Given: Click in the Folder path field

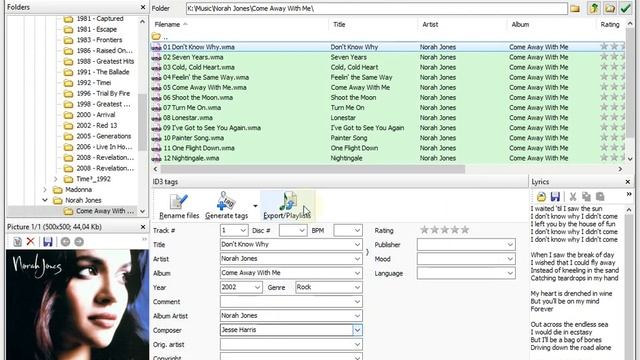Looking at the screenshot, I should click(x=376, y=9).
